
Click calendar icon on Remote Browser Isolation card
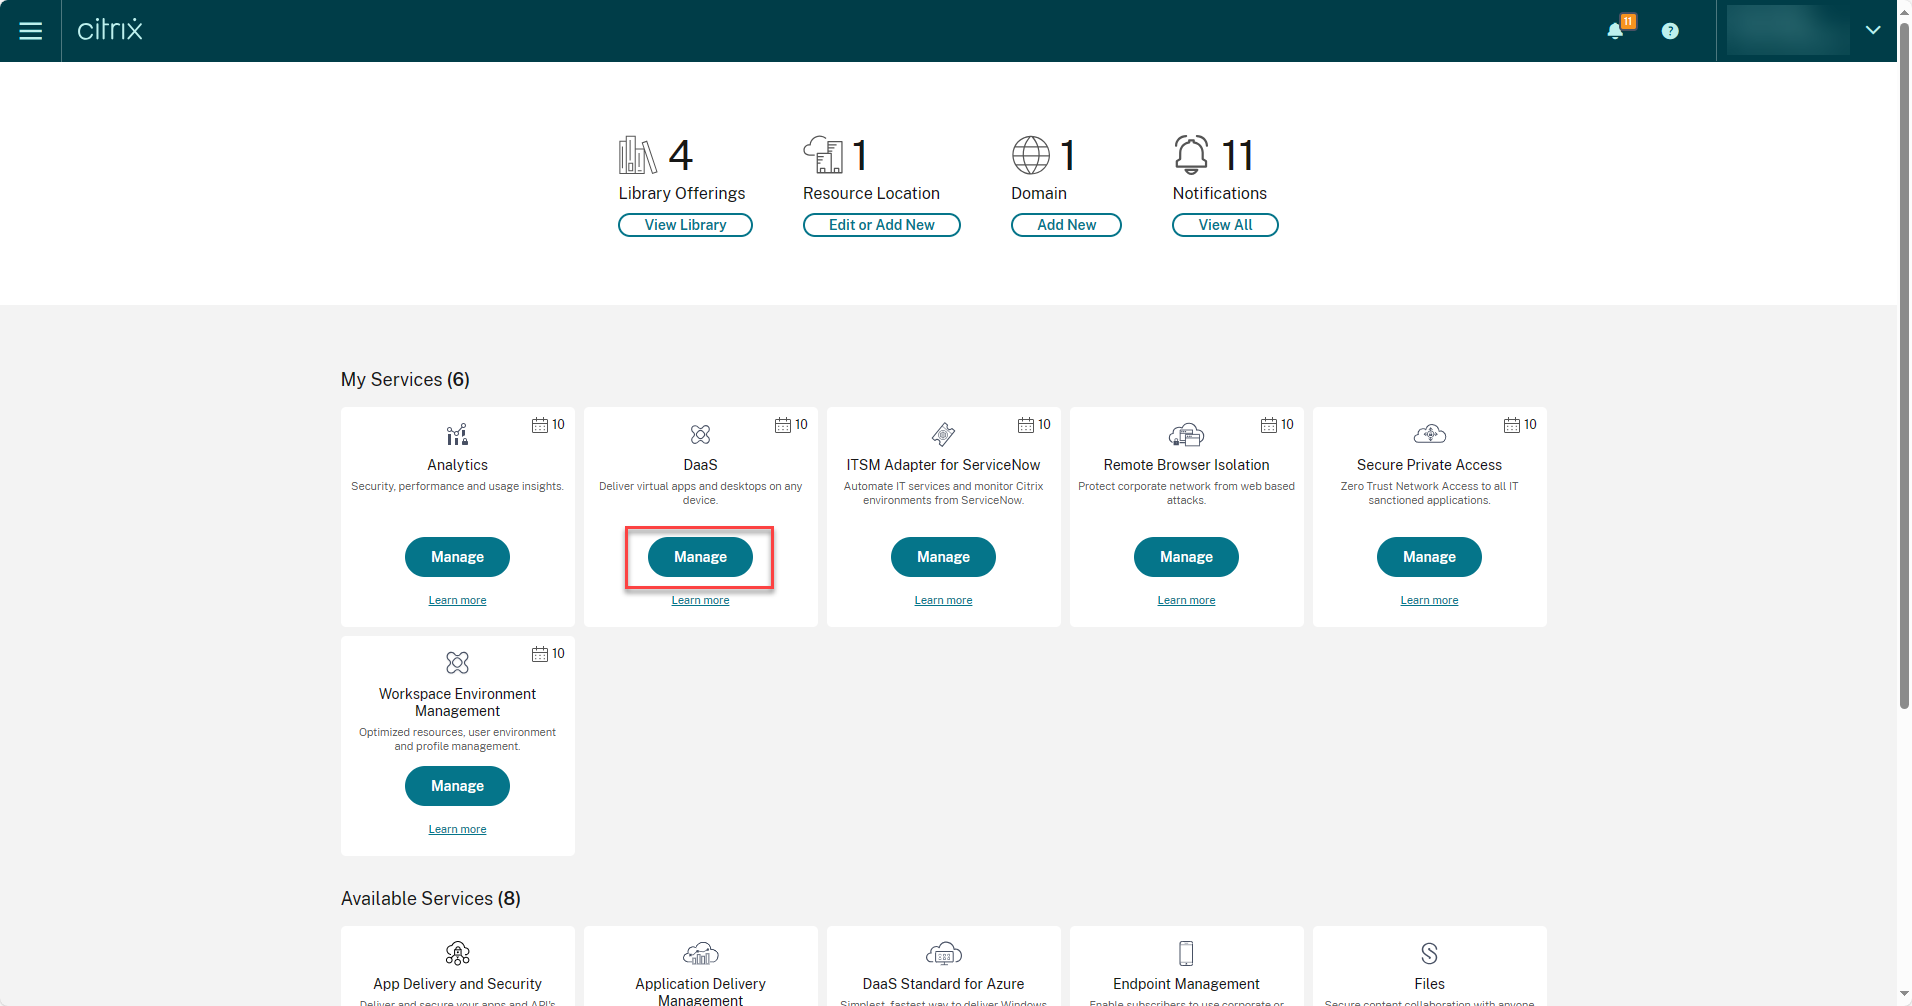point(1269,425)
